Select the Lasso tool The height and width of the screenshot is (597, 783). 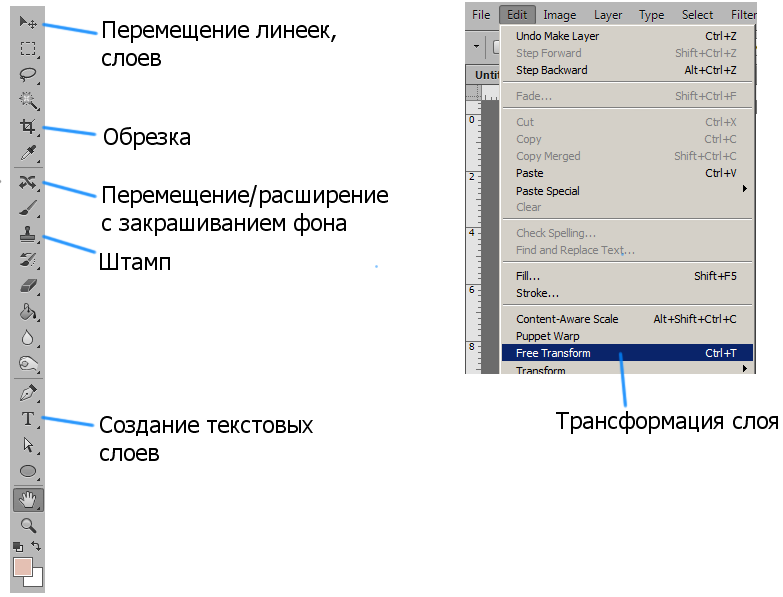pyautogui.click(x=27, y=75)
